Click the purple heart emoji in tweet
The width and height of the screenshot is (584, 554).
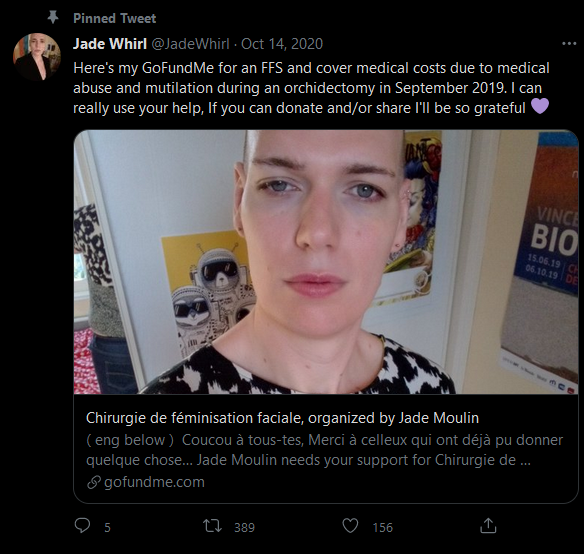(x=540, y=106)
